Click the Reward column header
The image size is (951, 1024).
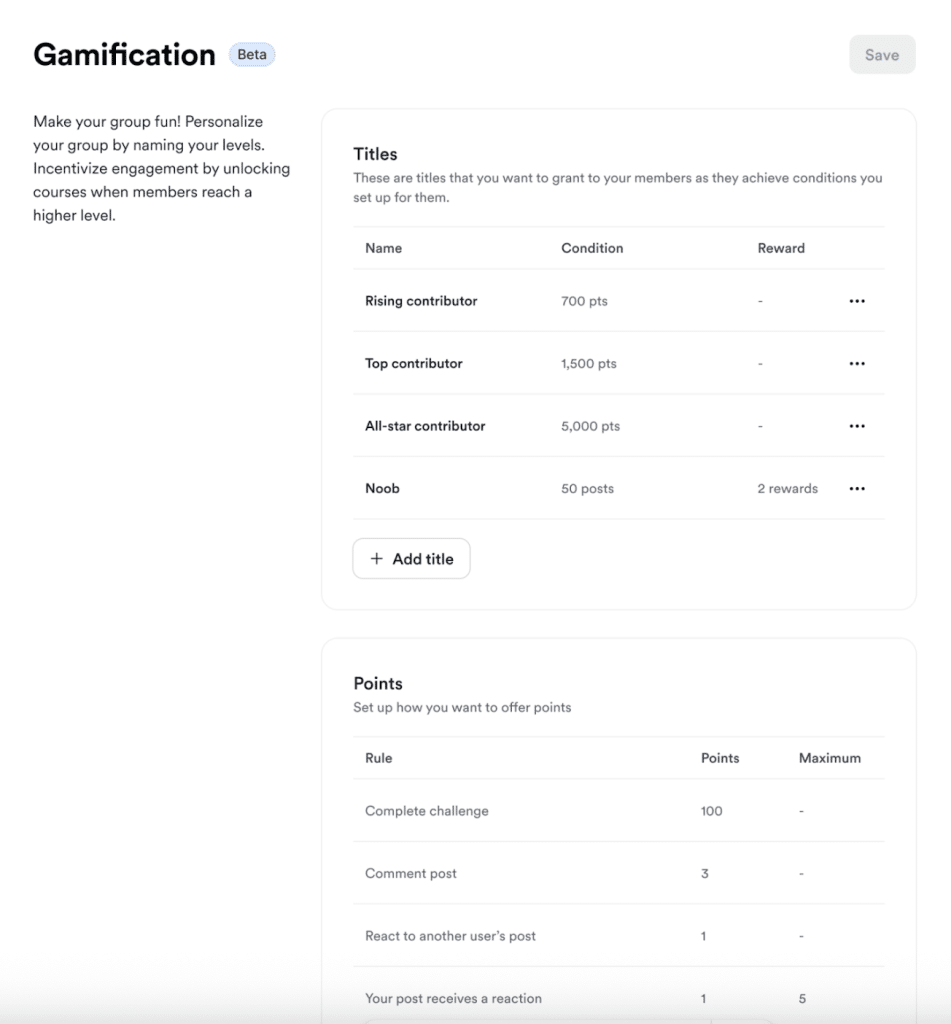coord(781,248)
